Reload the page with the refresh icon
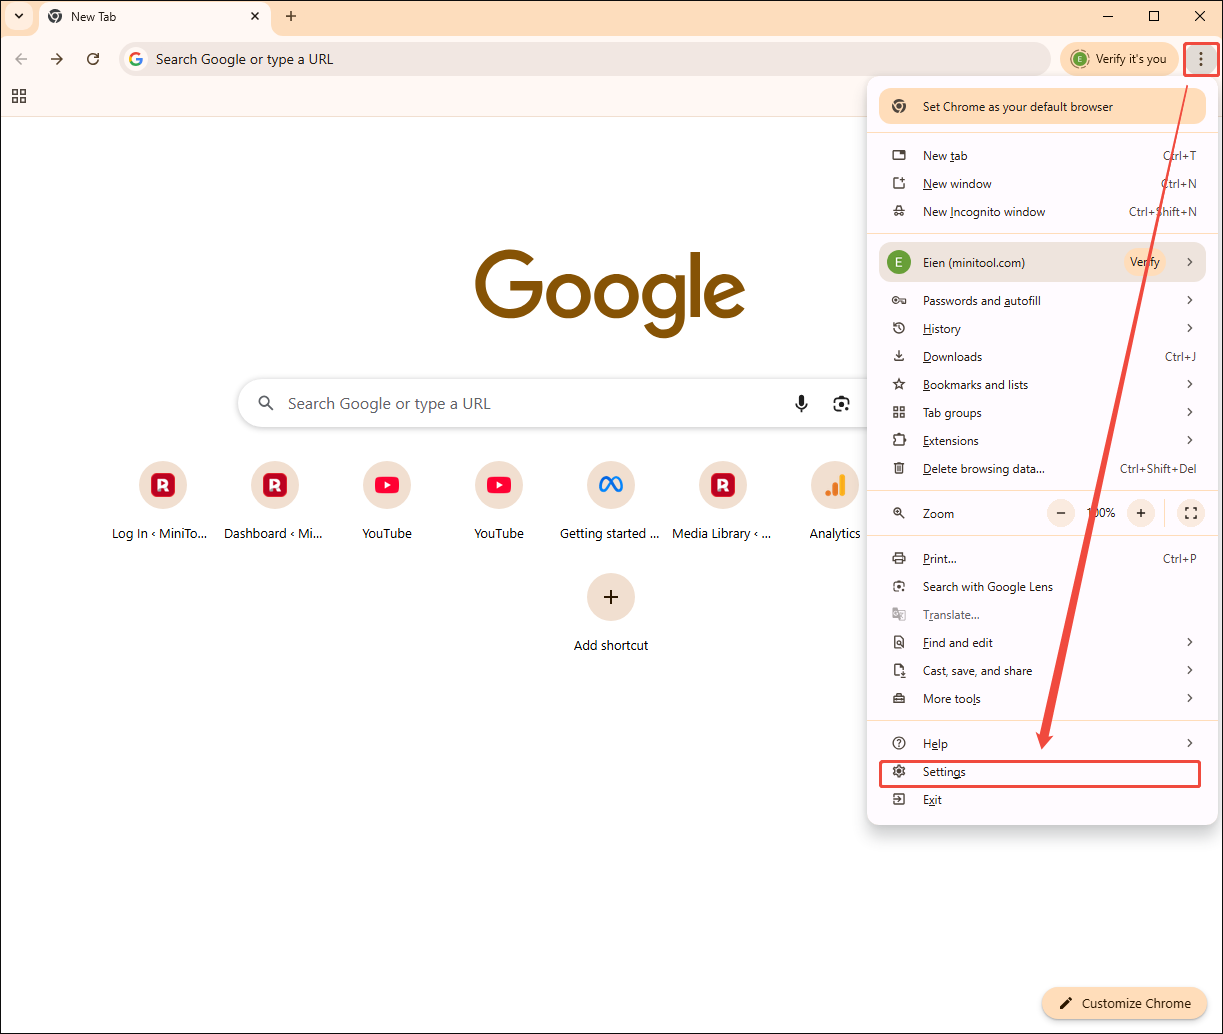1223x1034 pixels. (x=93, y=59)
